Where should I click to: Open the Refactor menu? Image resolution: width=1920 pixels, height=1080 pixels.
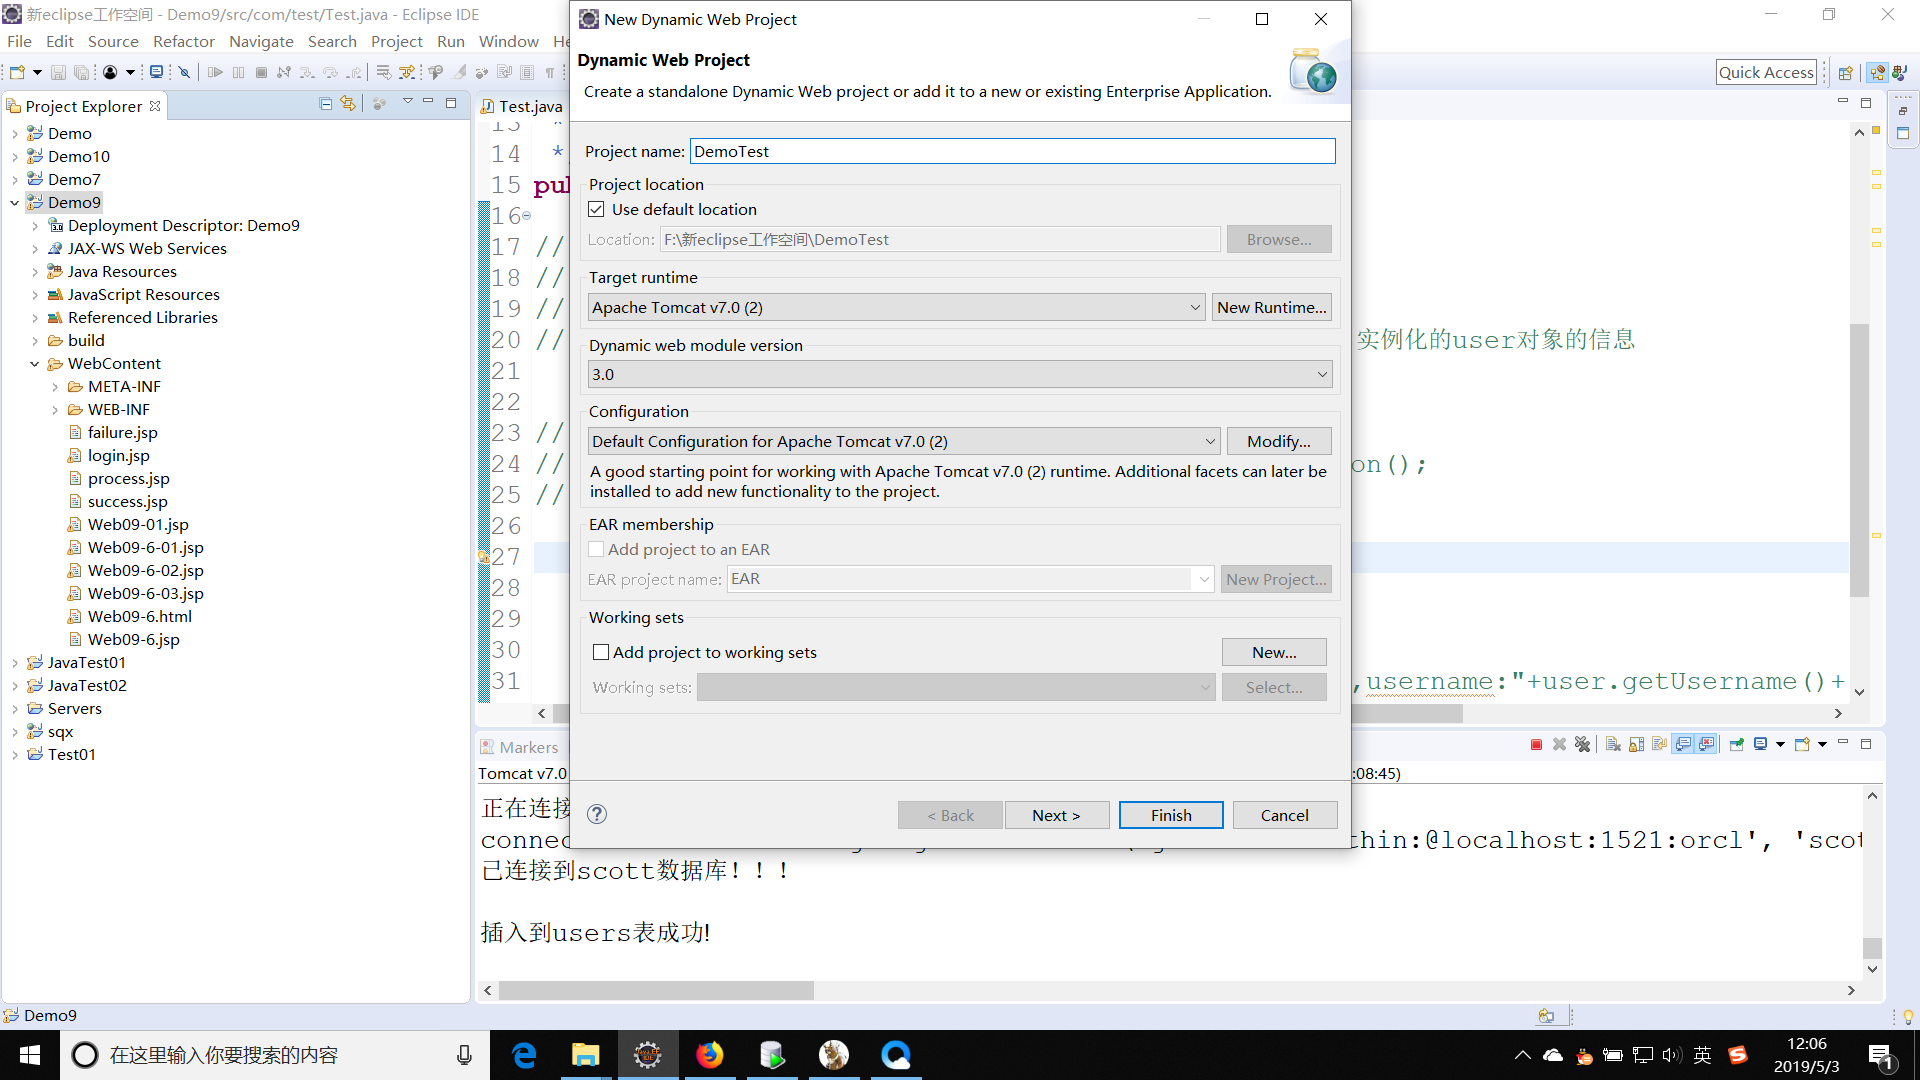coord(184,41)
